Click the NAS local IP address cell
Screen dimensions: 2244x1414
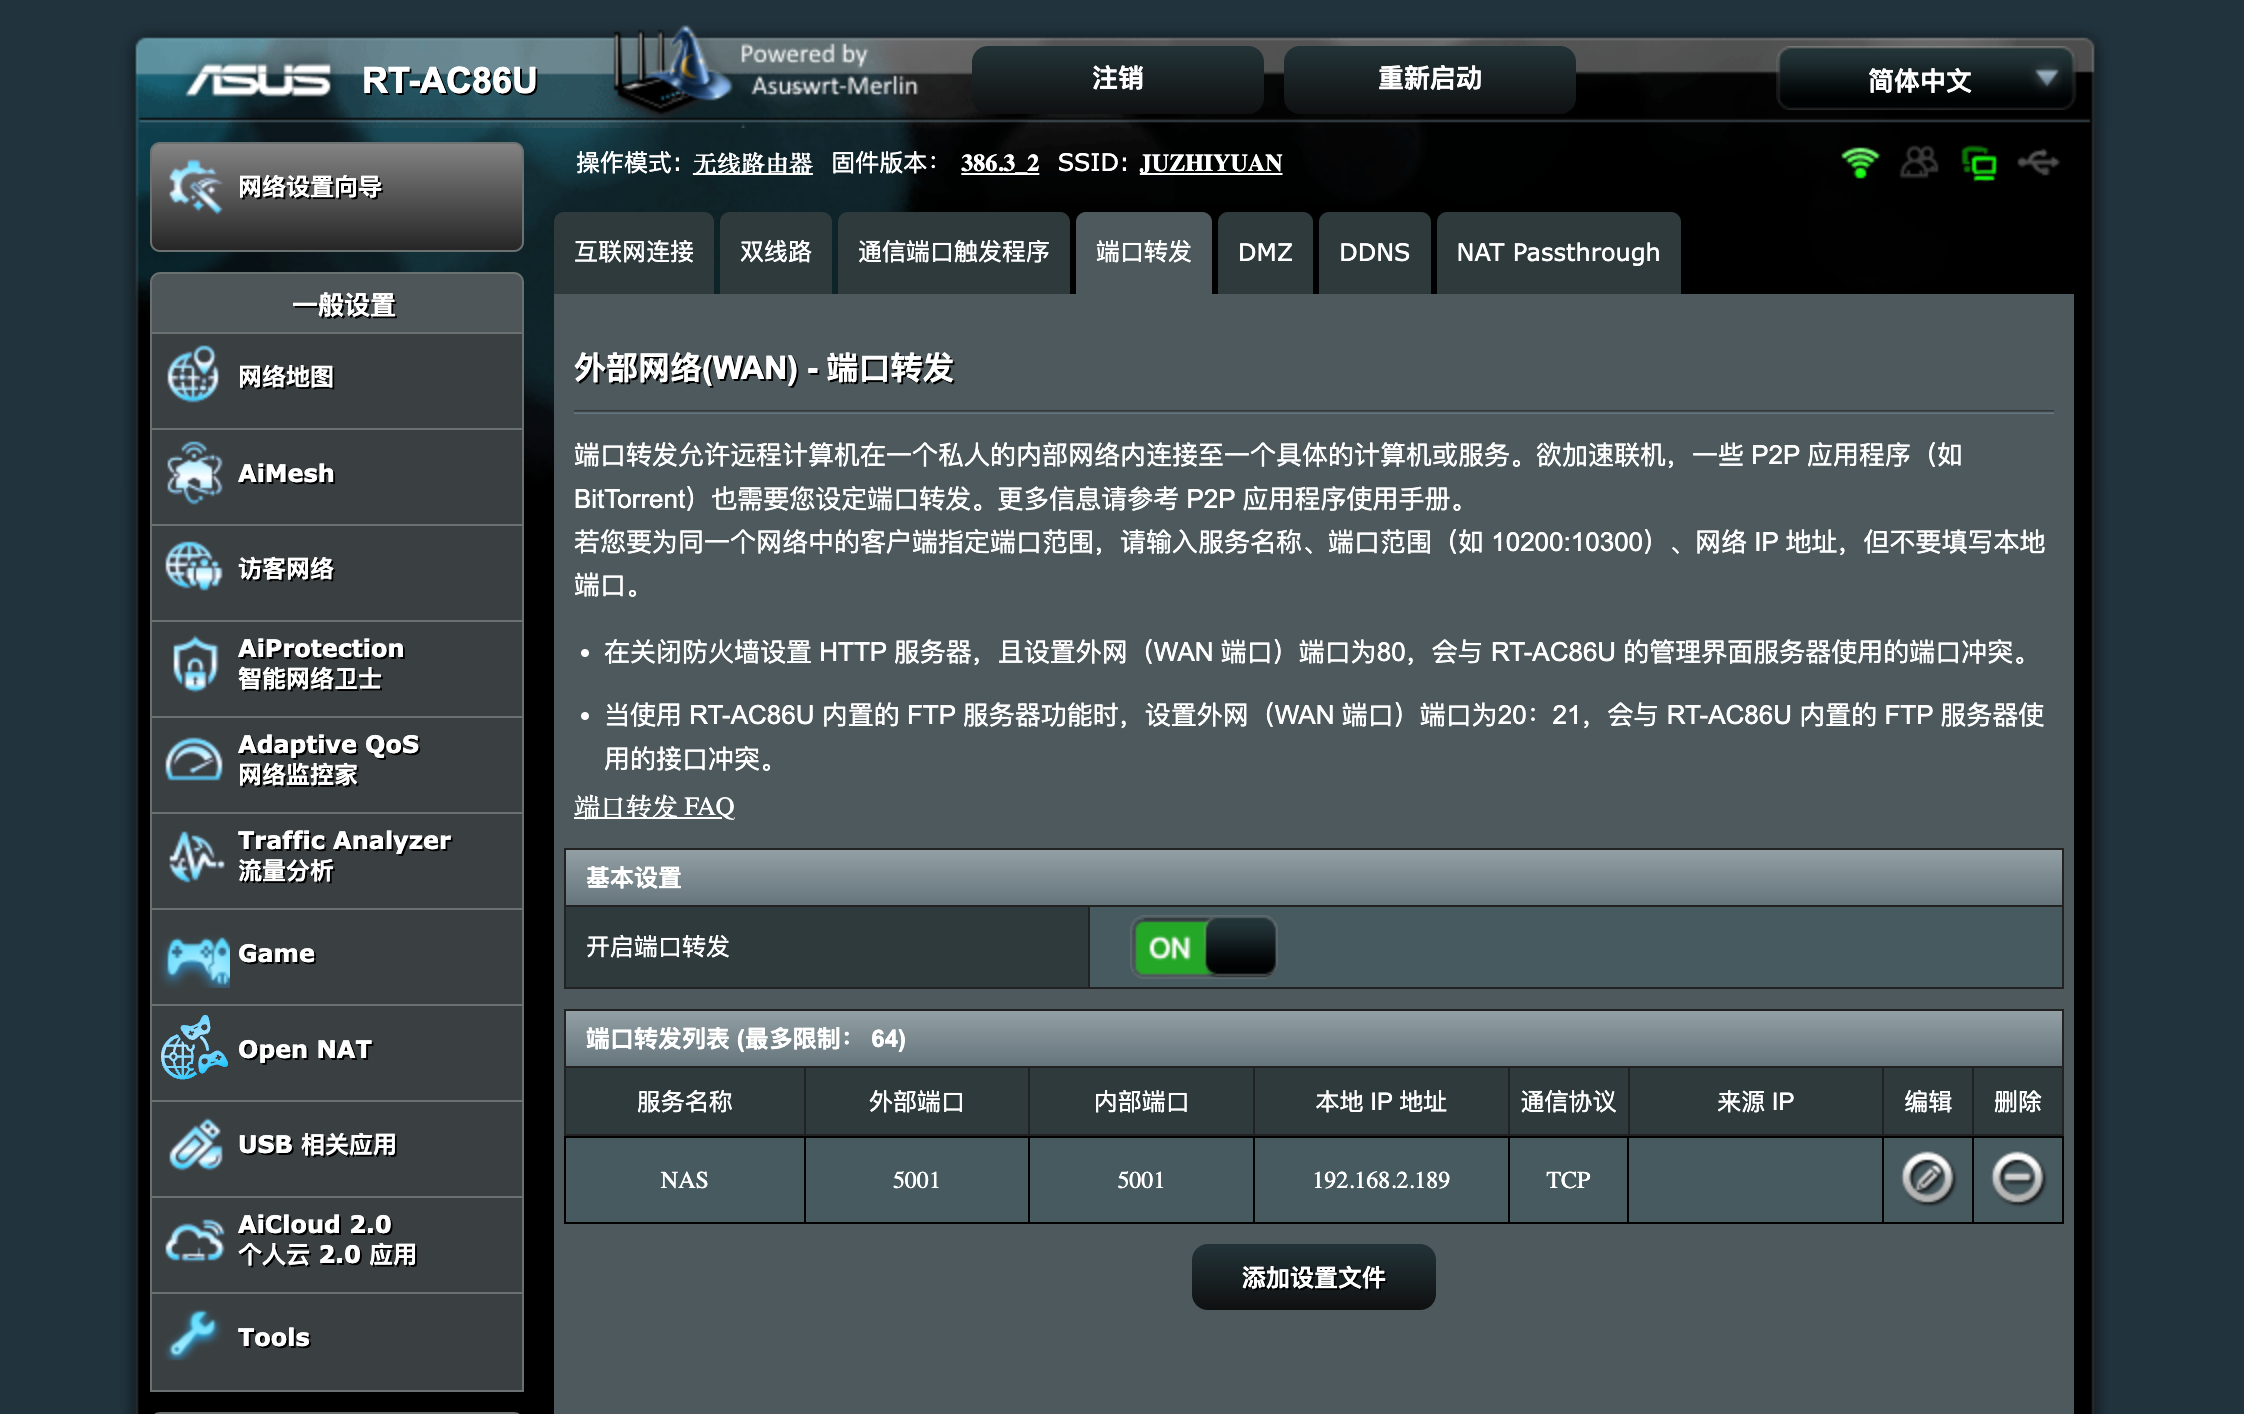point(1380,1180)
